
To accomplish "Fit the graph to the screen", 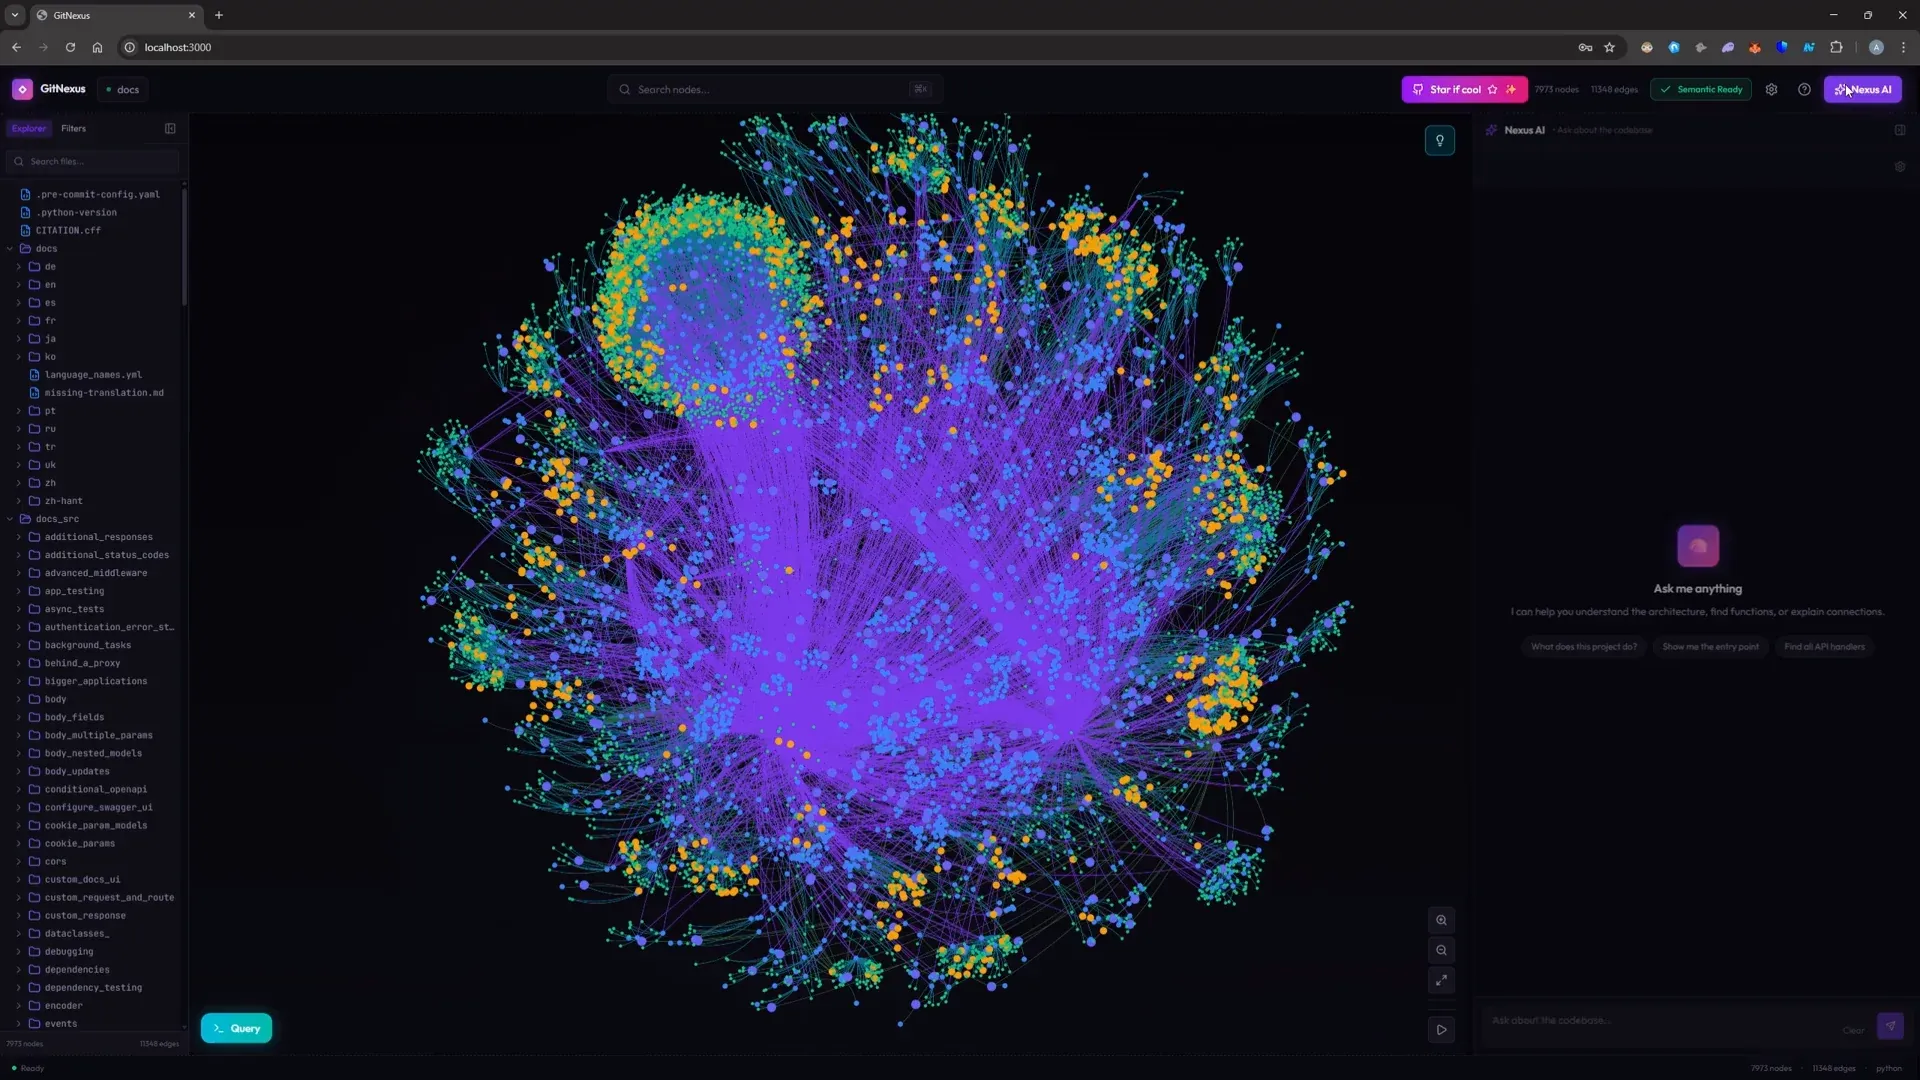I will 1441,981.
